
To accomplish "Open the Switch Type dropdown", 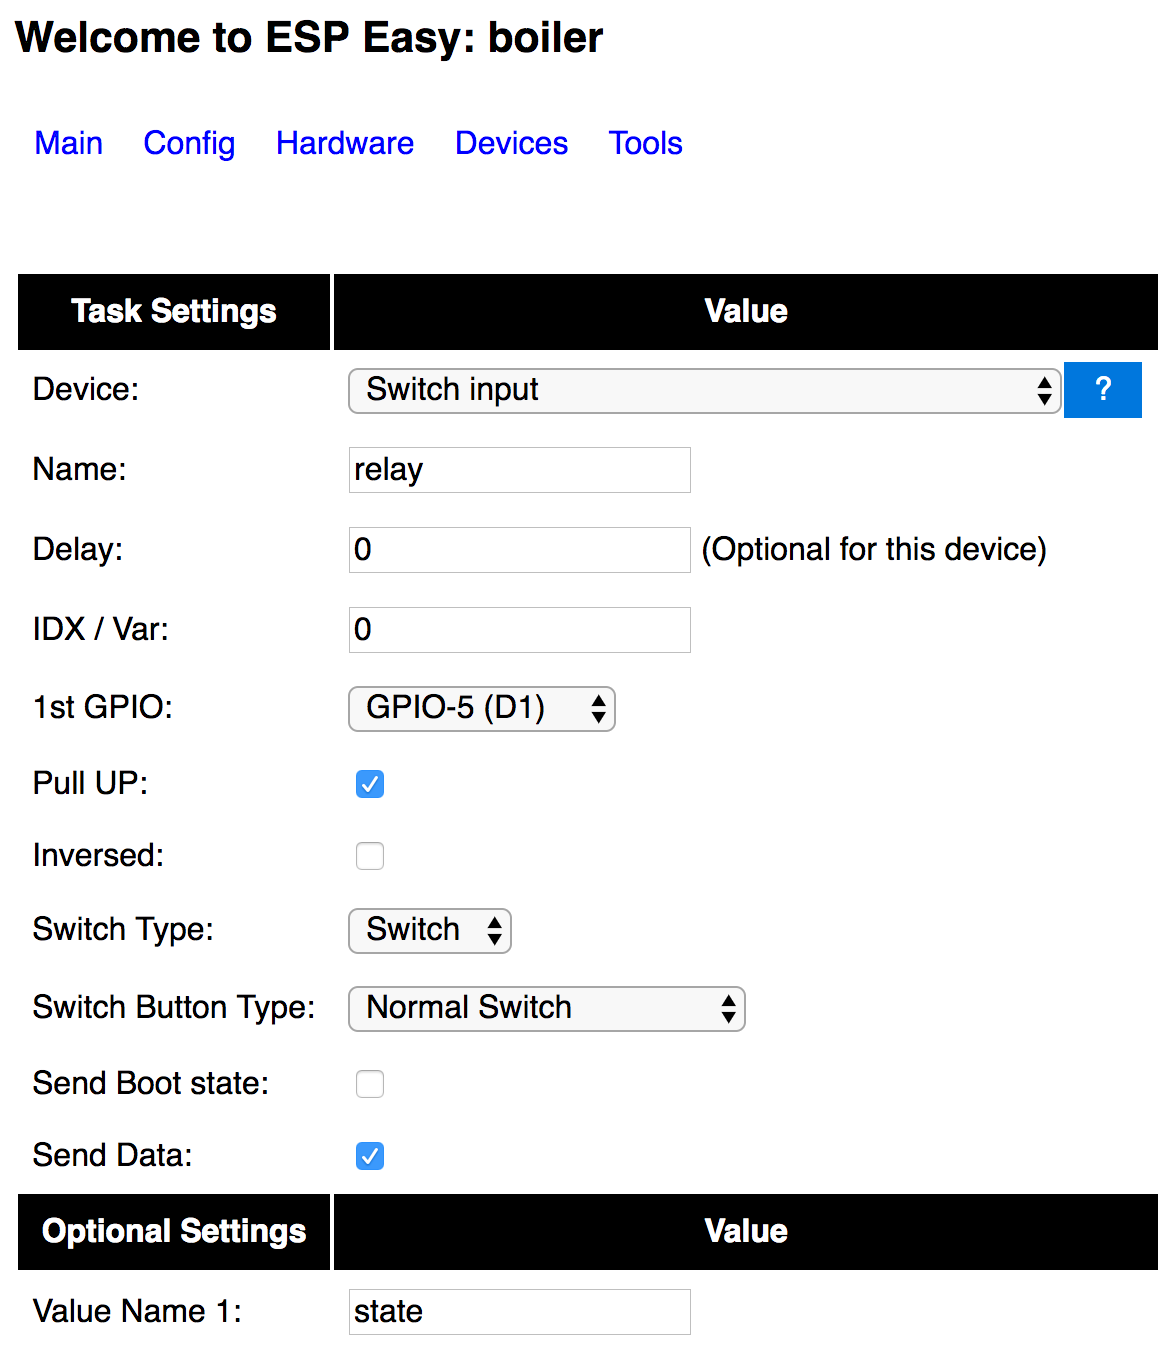I will coord(429,931).
